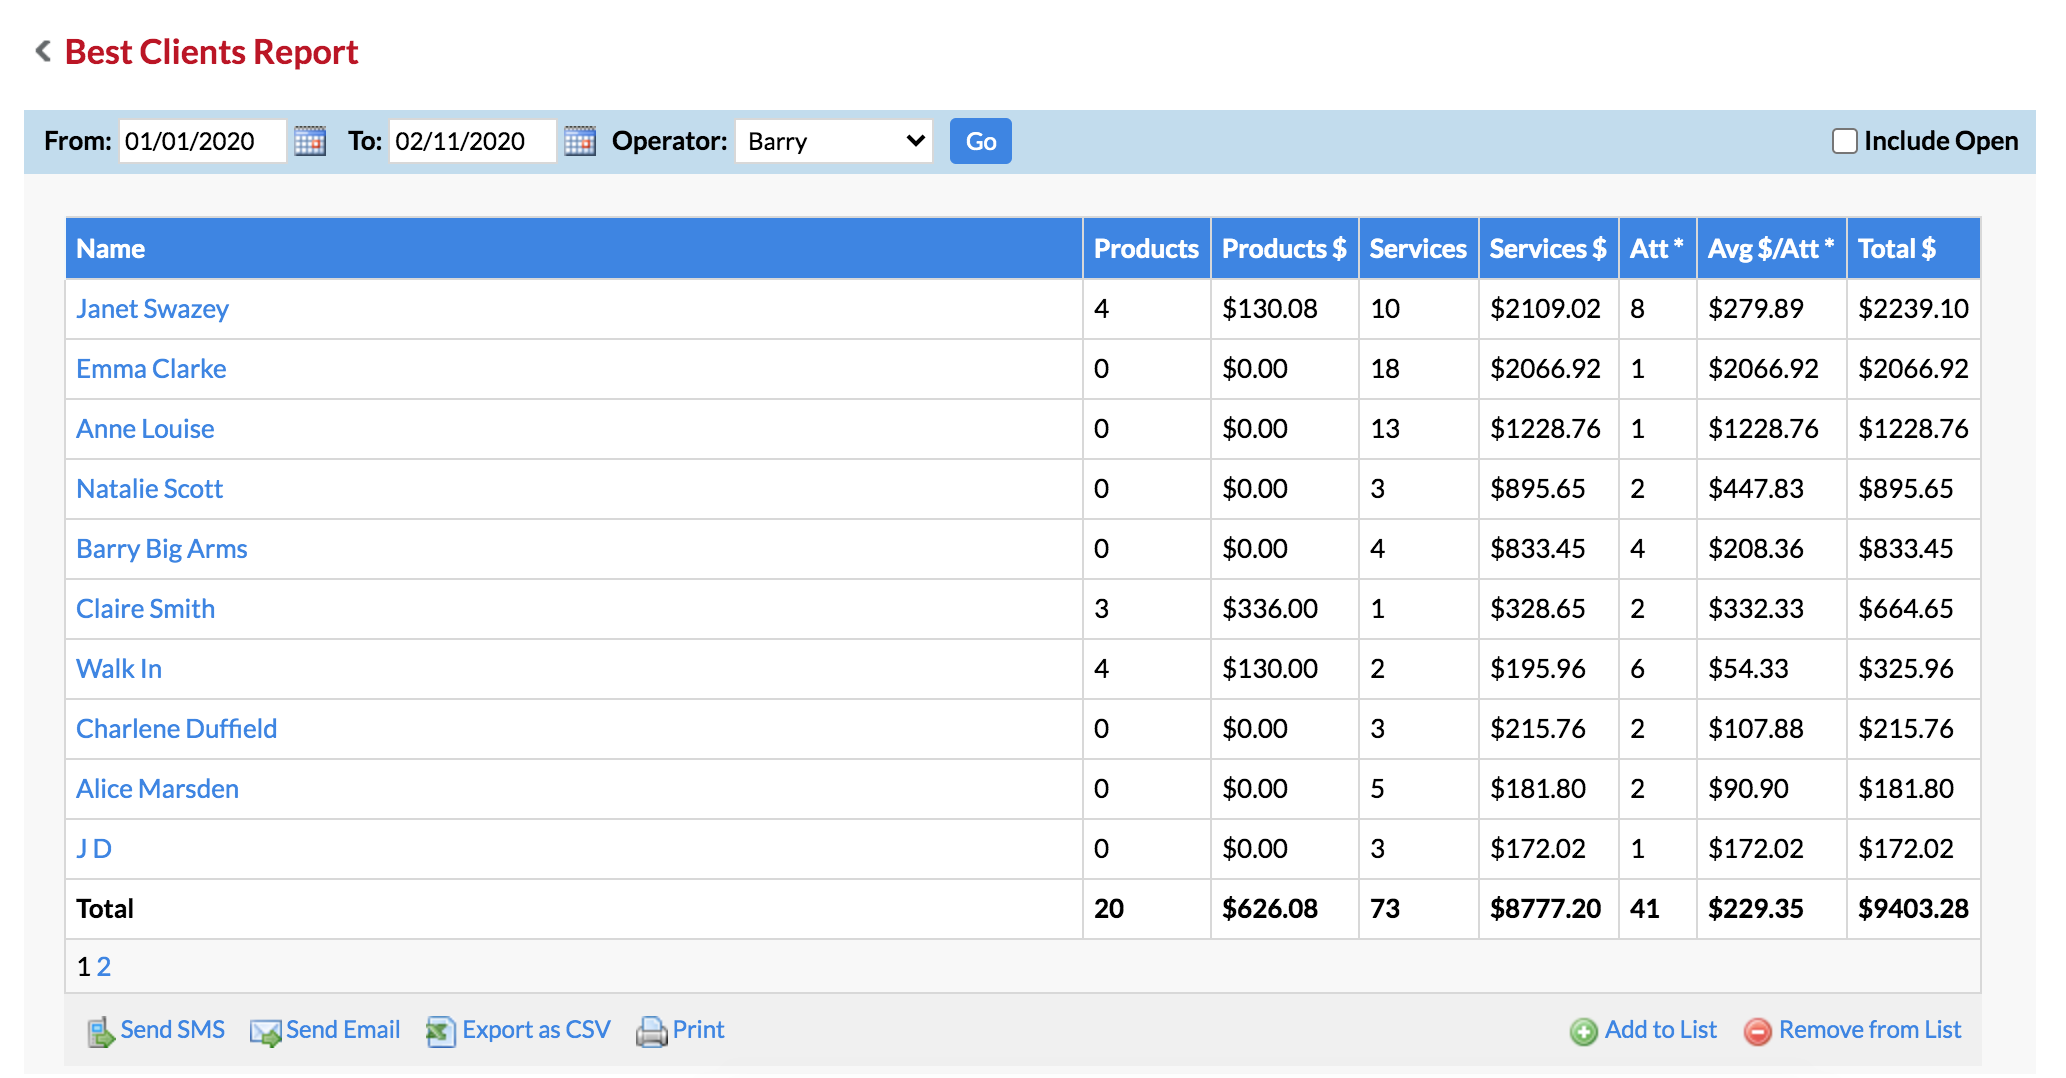Select Barry Big Arms $208.36 average cell
Viewport: 2066px width, 1078px height.
tap(1771, 549)
